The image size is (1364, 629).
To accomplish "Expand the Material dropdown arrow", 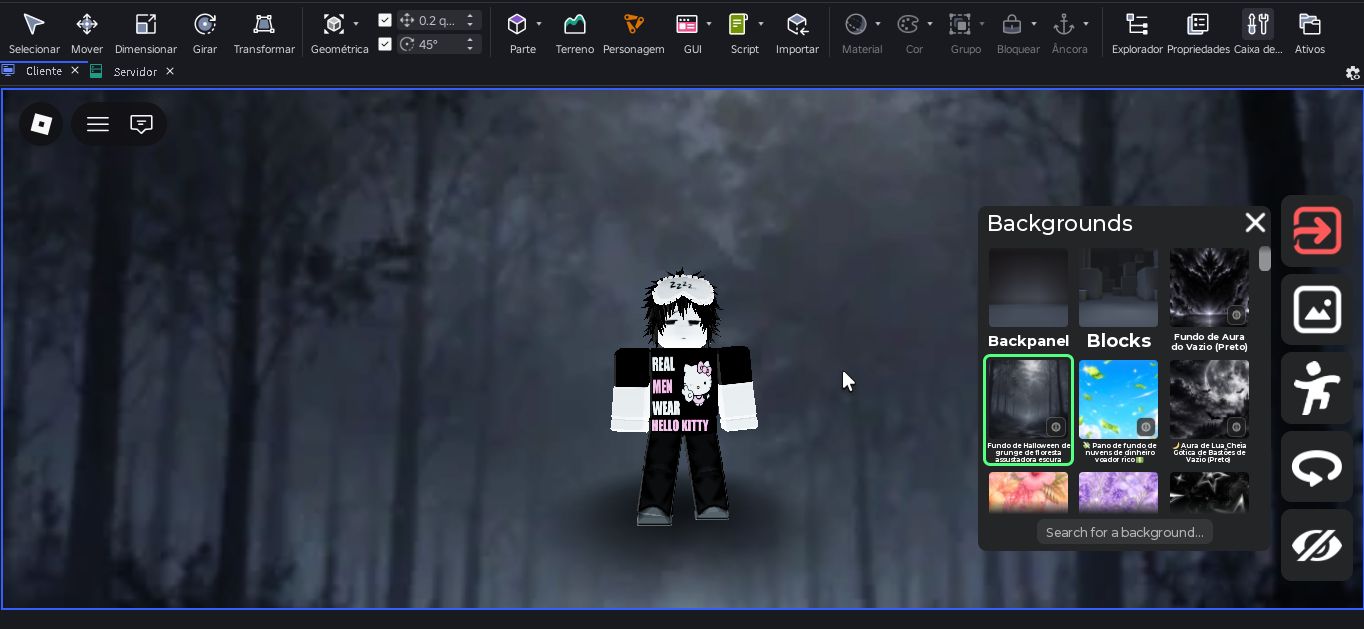I will 878,24.
